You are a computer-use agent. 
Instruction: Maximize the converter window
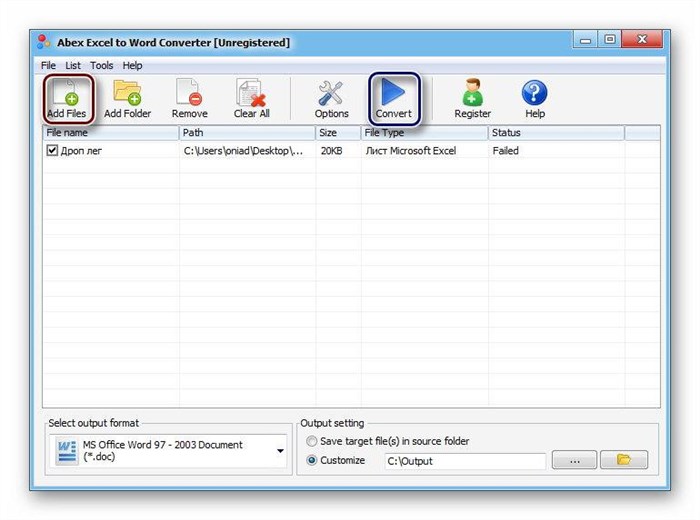pyautogui.click(x=609, y=40)
